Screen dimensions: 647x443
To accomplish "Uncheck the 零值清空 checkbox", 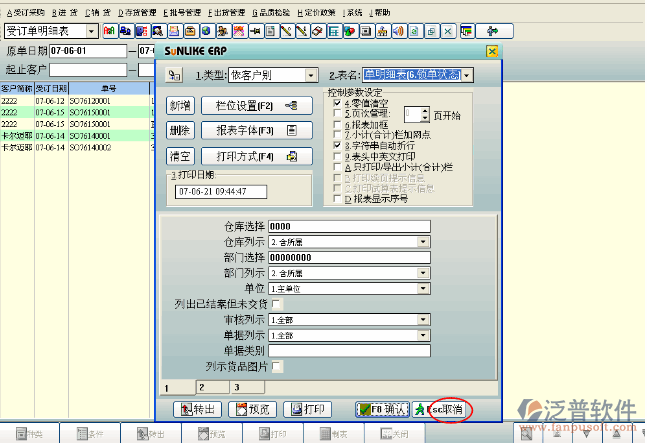I will (337, 103).
